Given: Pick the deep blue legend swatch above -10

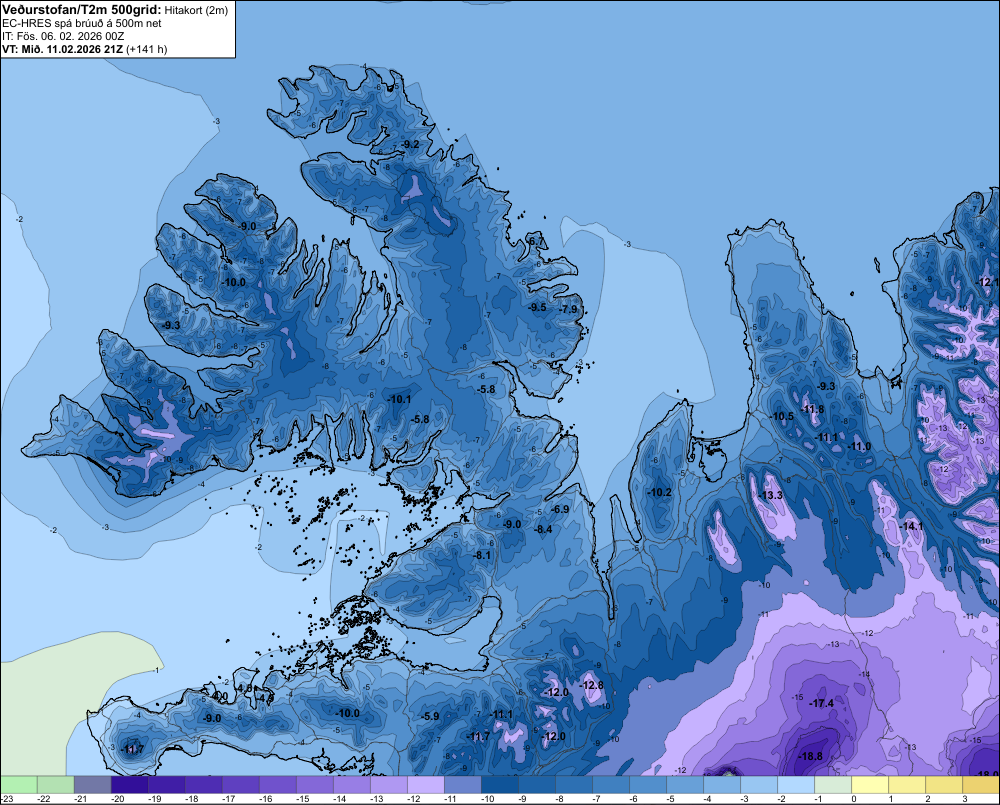Looking at the screenshot, I should click(x=500, y=784).
